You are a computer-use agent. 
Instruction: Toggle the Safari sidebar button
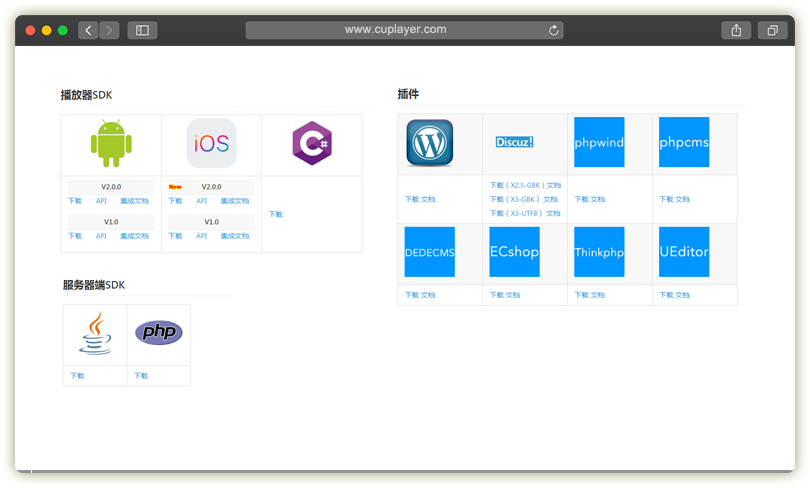142,30
